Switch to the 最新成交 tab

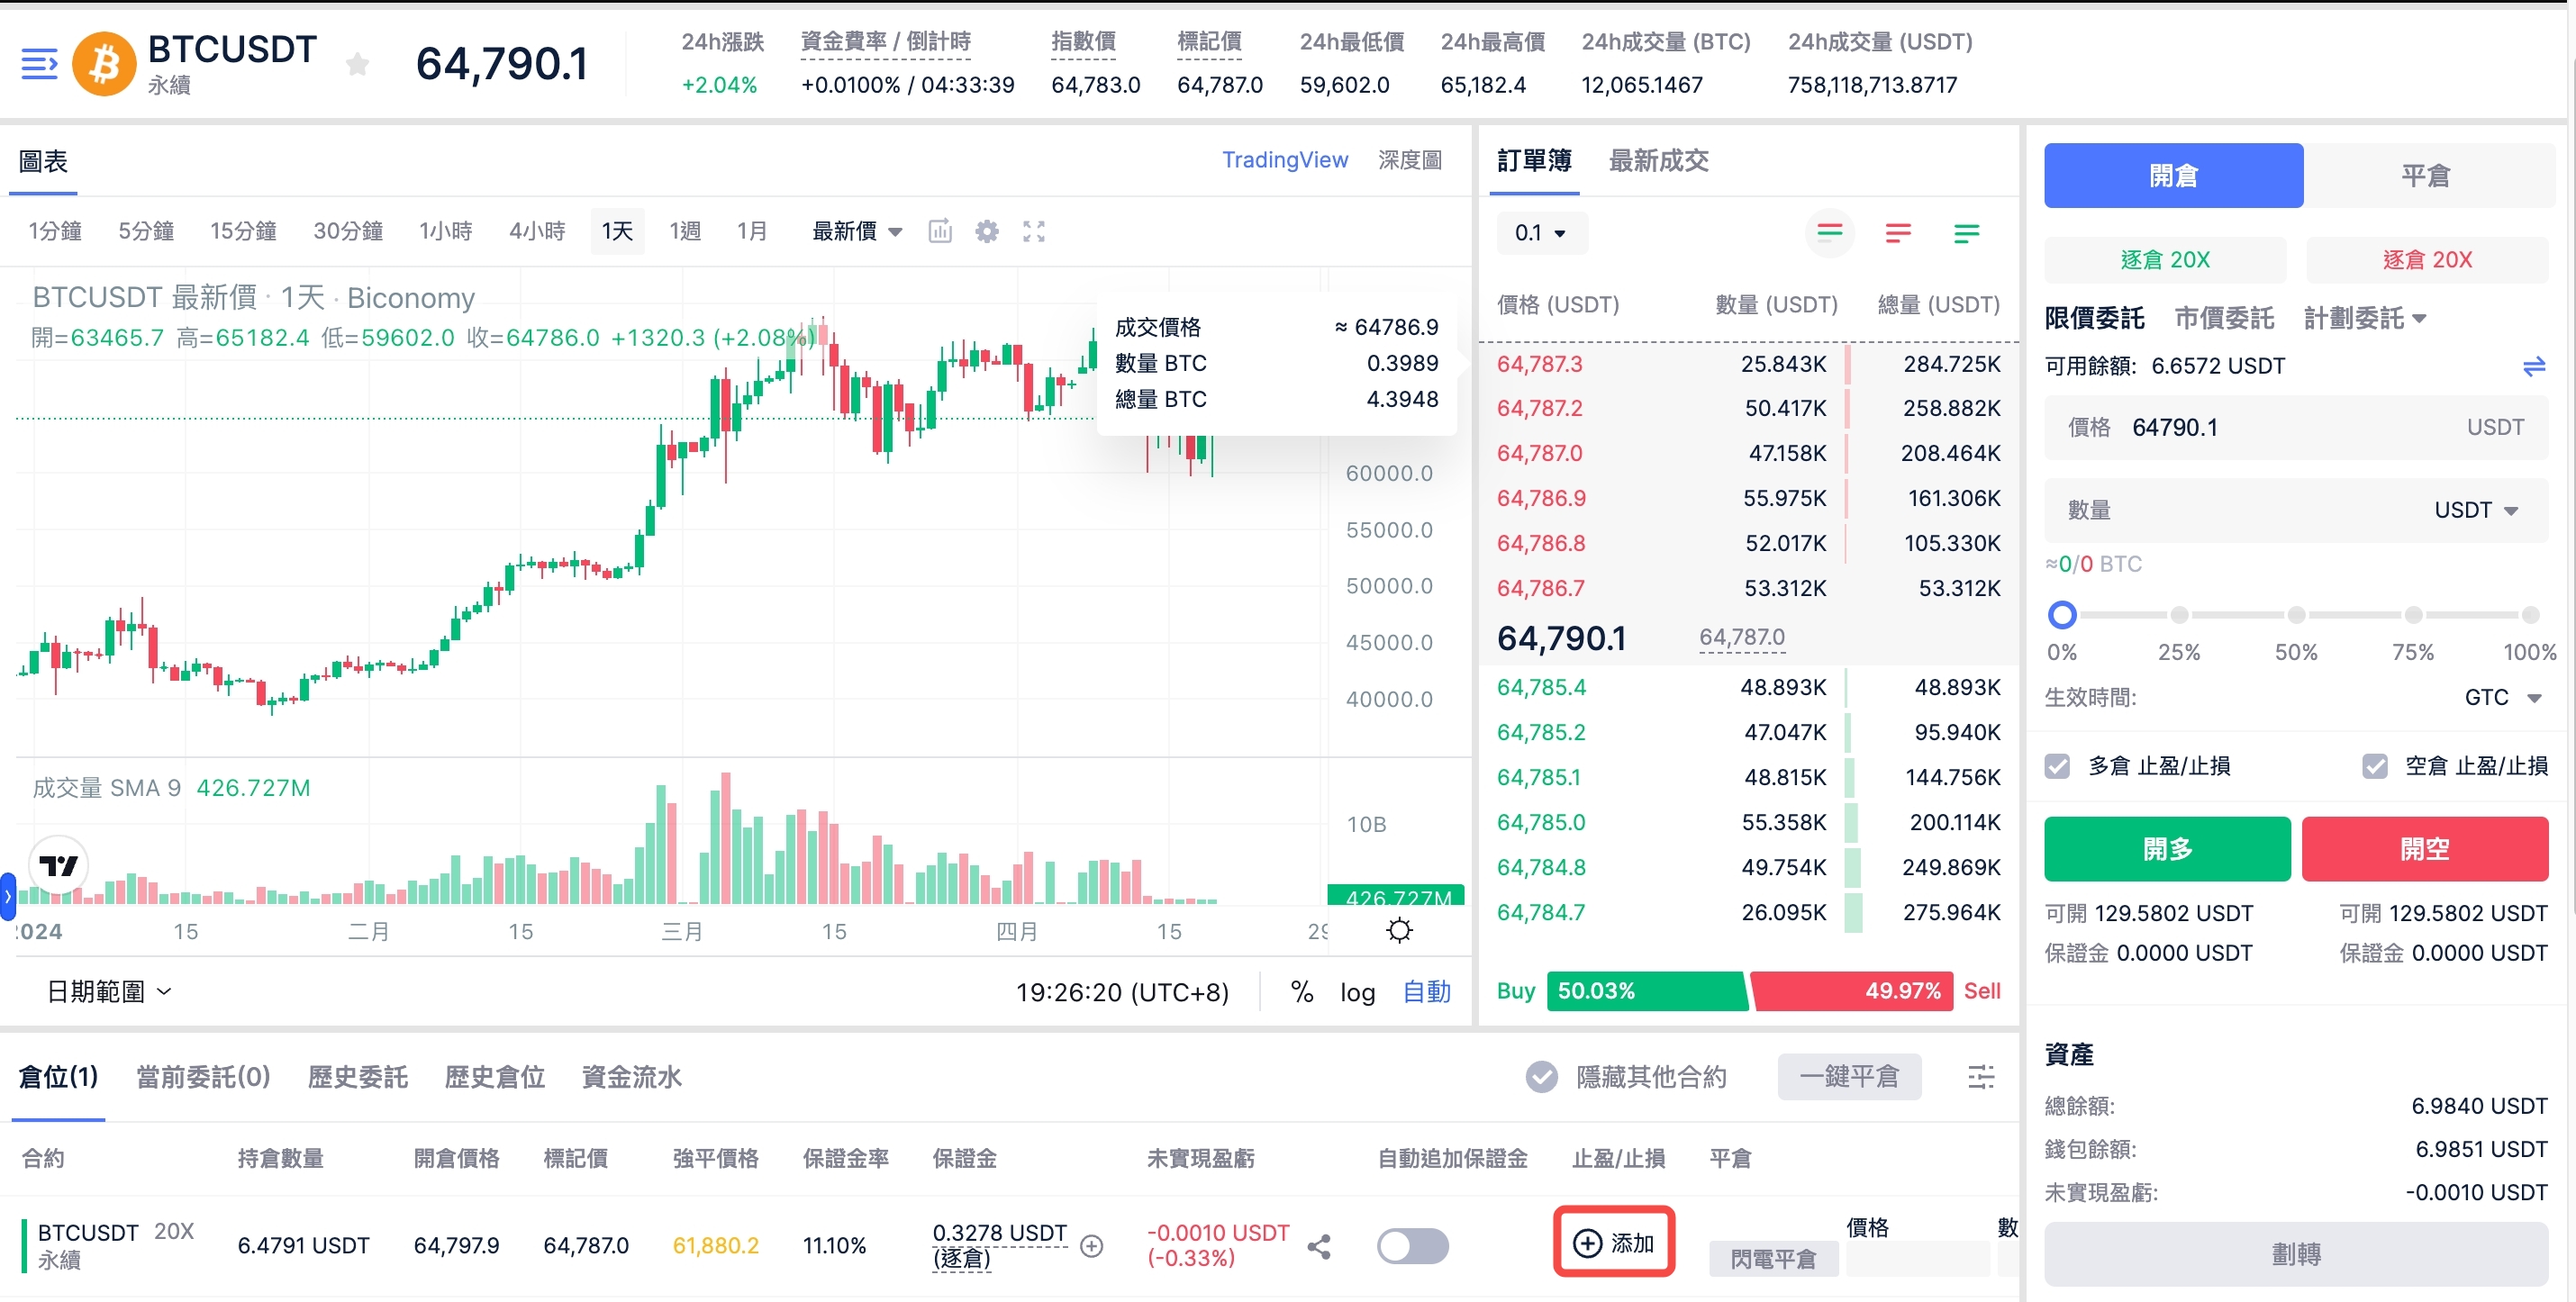pos(1658,160)
